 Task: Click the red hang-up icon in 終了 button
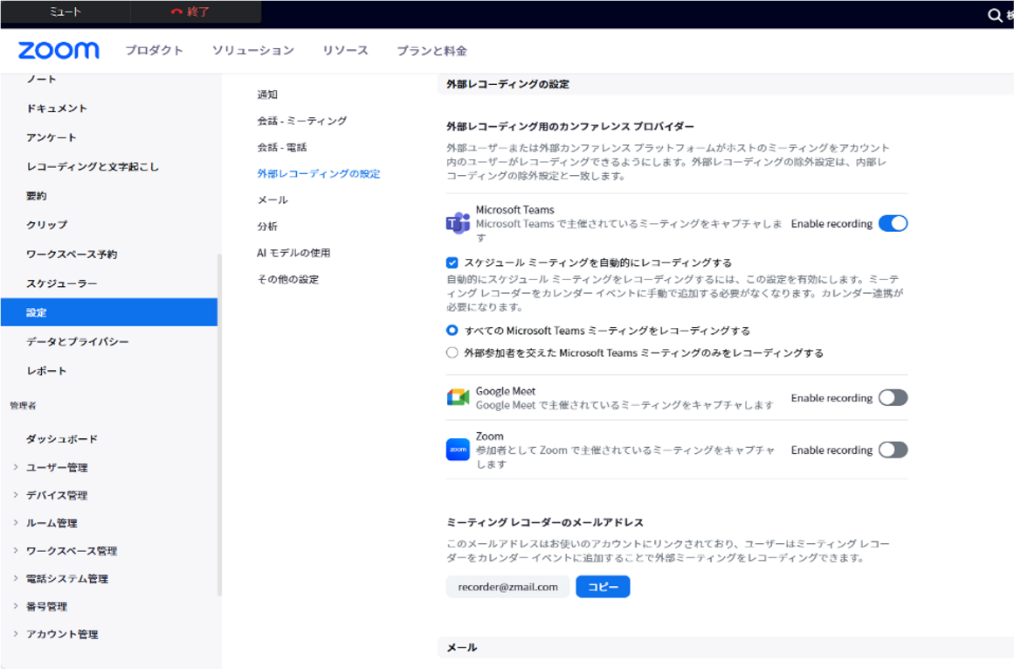click(177, 12)
